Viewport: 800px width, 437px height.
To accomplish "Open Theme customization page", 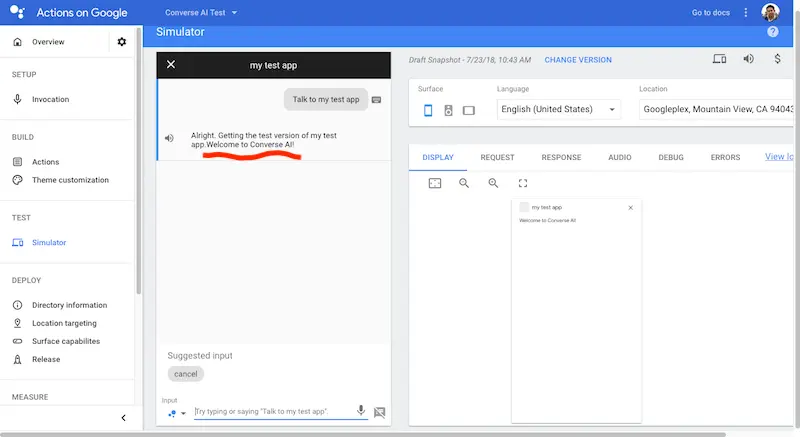I will coord(70,180).
